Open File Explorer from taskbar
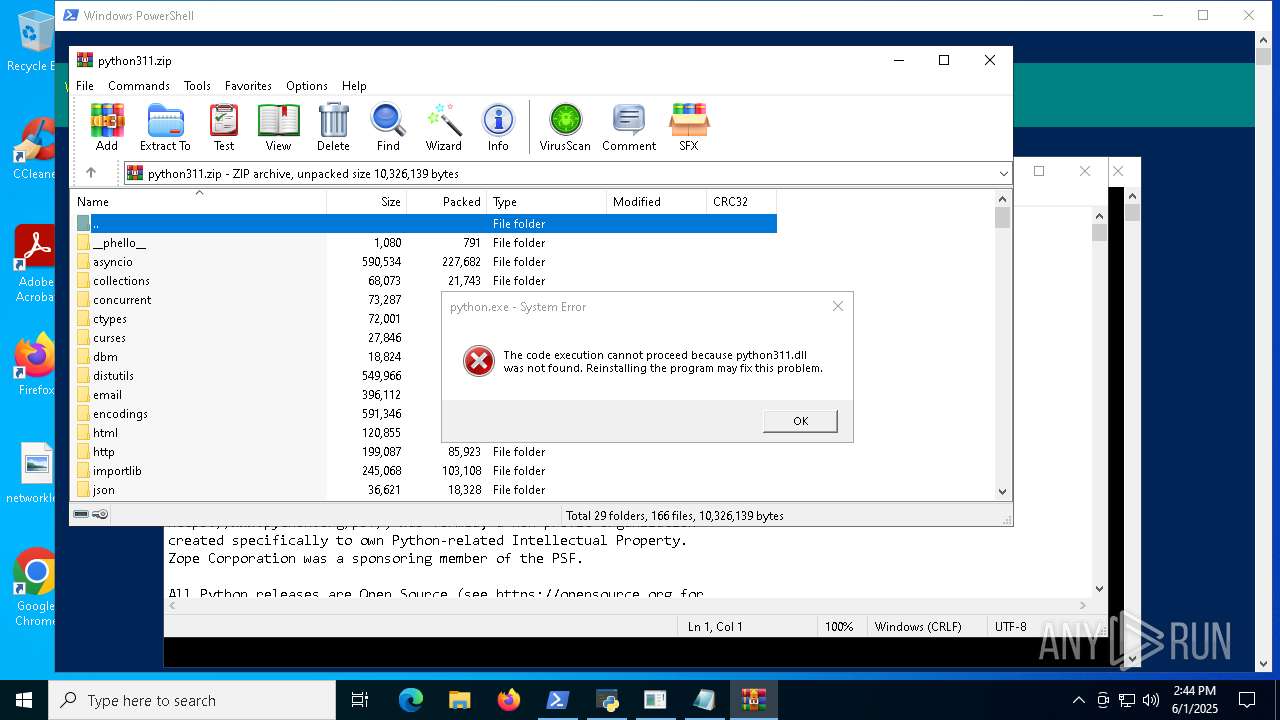Screen dimensions: 1280x720 (459, 700)
